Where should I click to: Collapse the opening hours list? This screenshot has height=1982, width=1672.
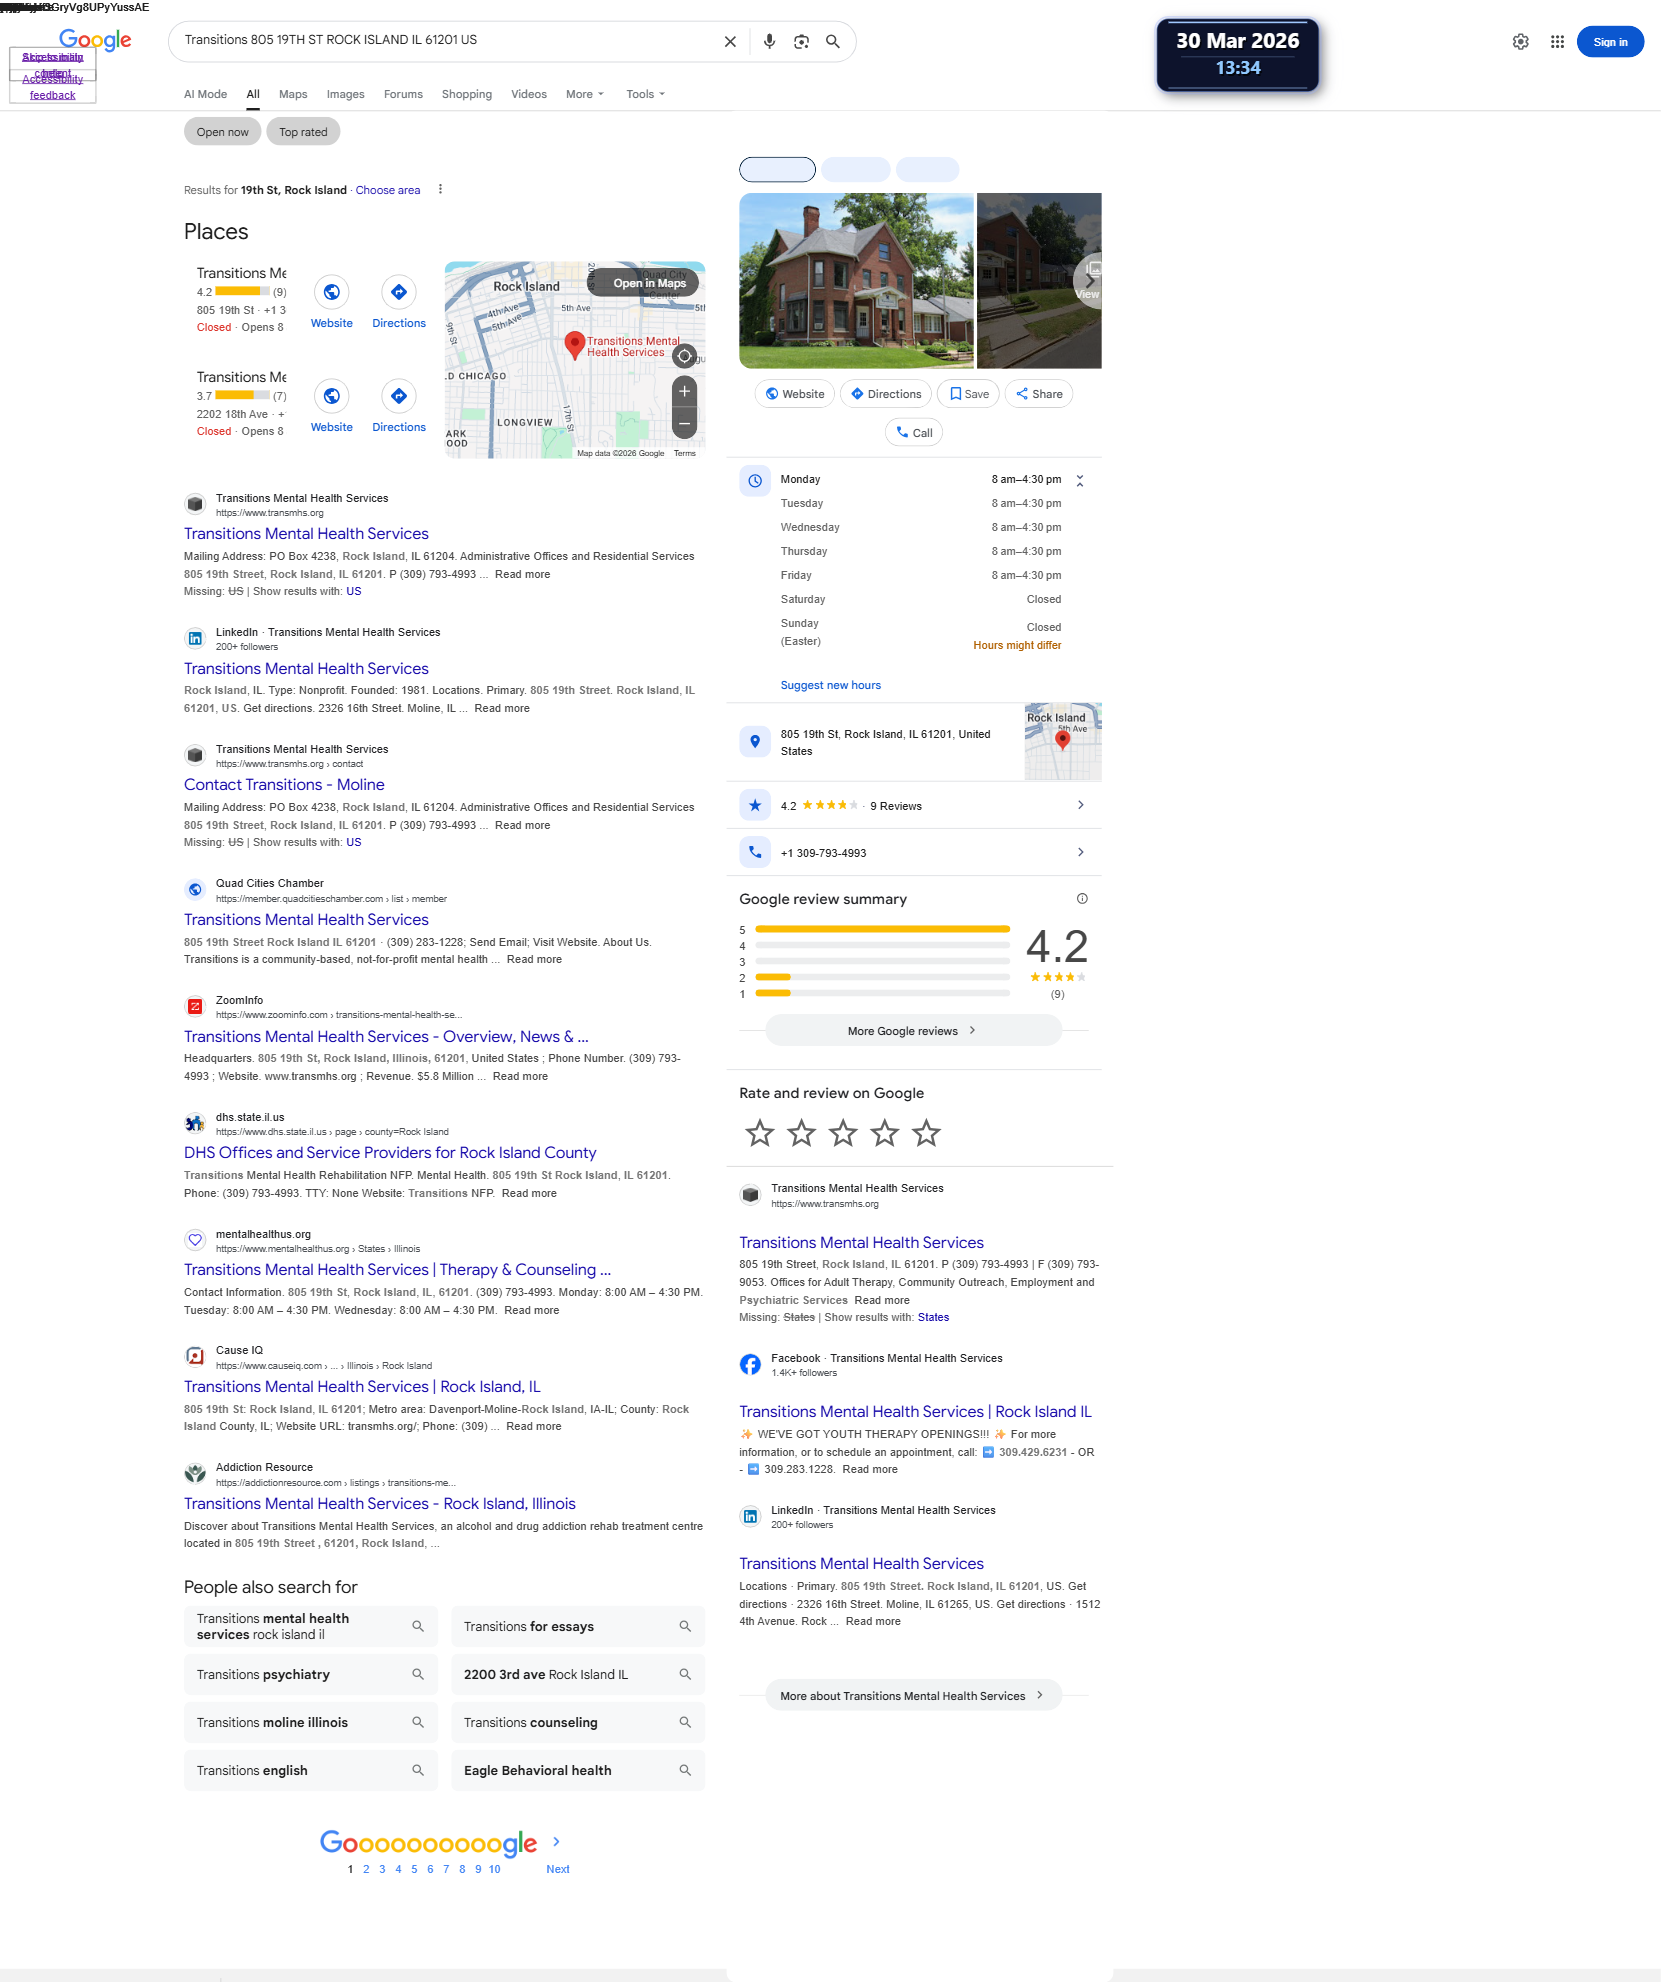(x=1080, y=481)
